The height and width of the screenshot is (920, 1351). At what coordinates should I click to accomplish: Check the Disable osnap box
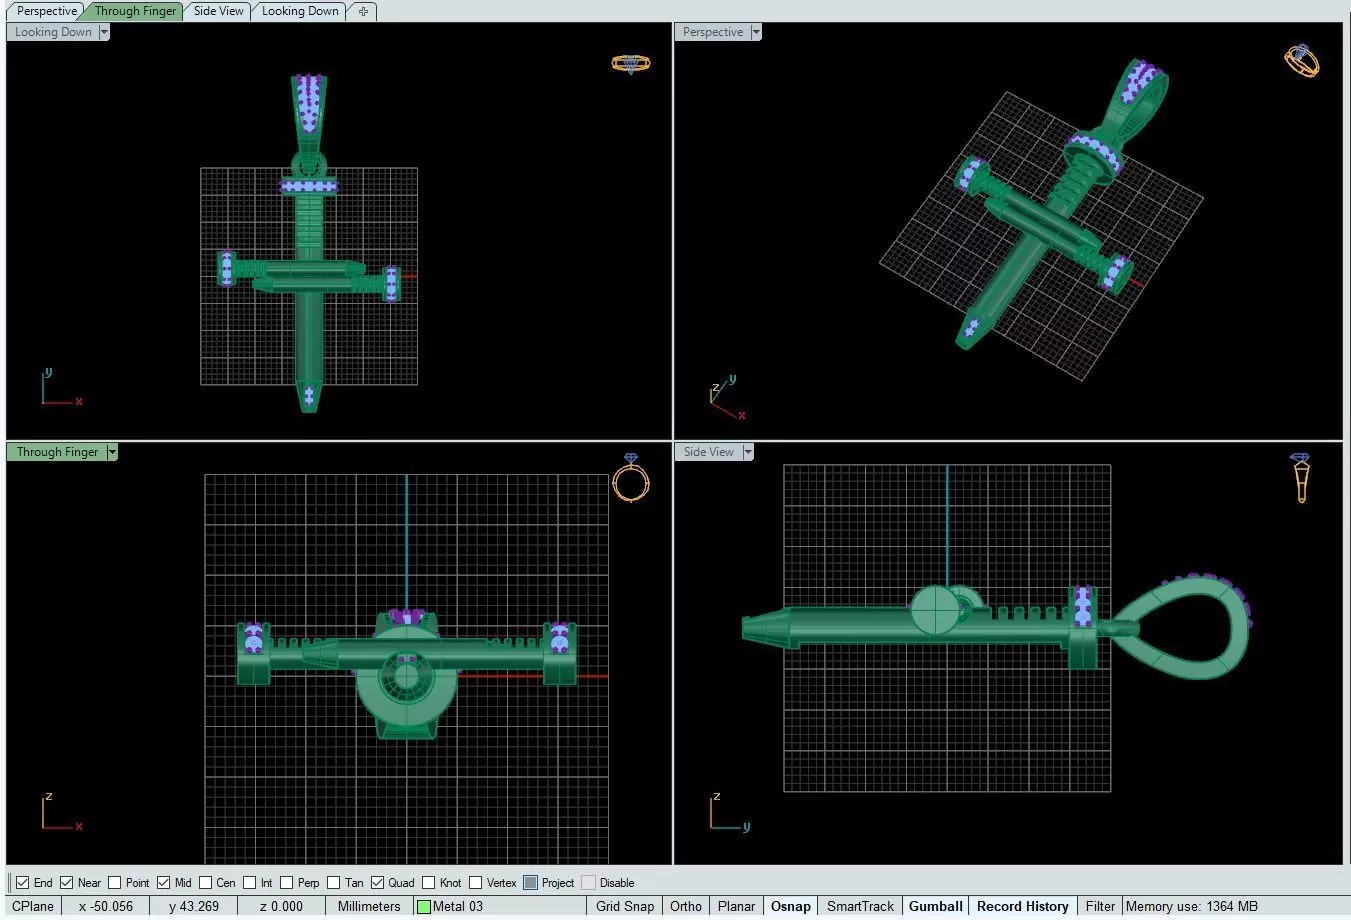pos(588,882)
